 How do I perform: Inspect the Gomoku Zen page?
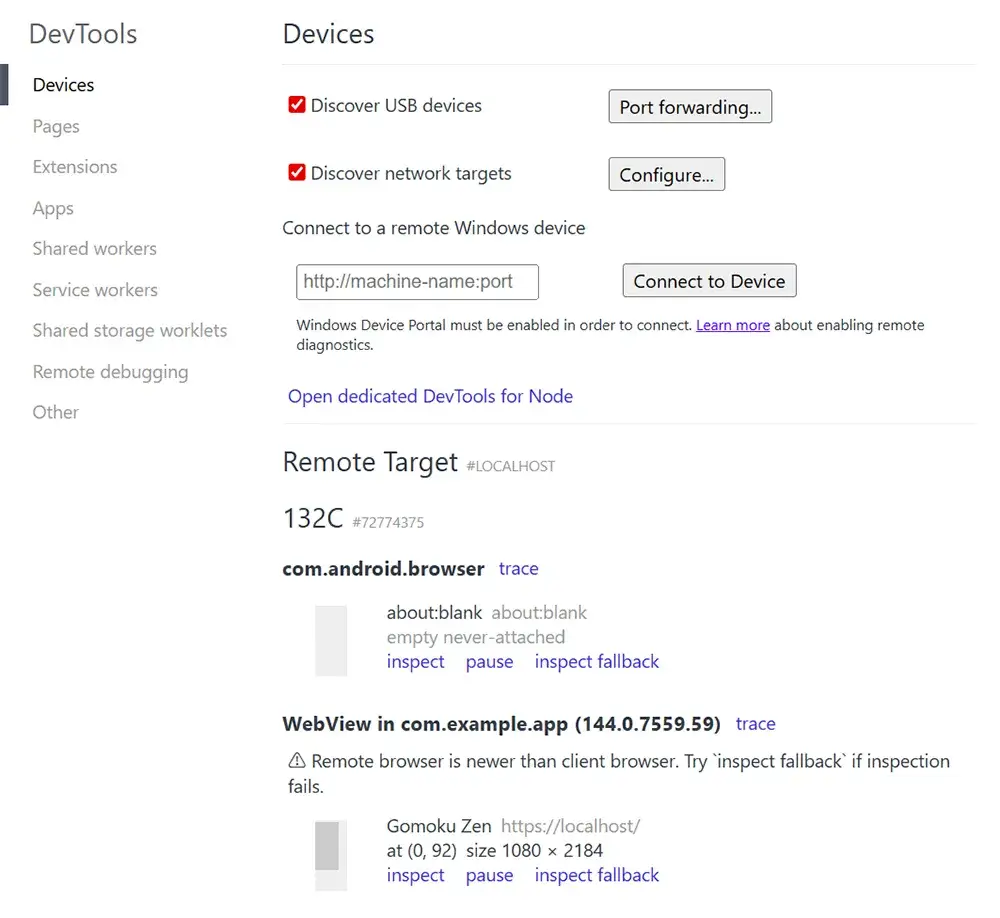point(415,875)
